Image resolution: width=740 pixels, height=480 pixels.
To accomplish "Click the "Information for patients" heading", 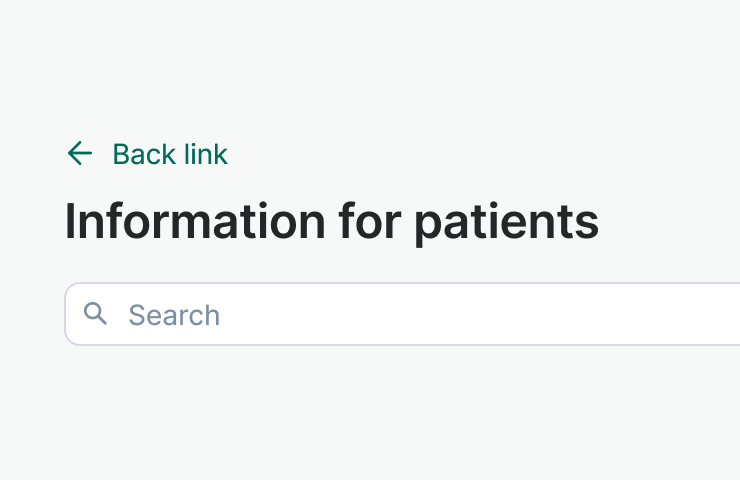I will 331,222.
